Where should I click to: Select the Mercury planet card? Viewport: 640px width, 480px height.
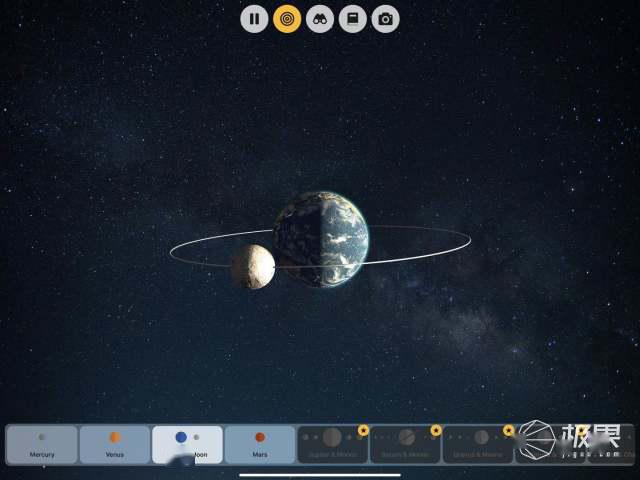coord(42,444)
